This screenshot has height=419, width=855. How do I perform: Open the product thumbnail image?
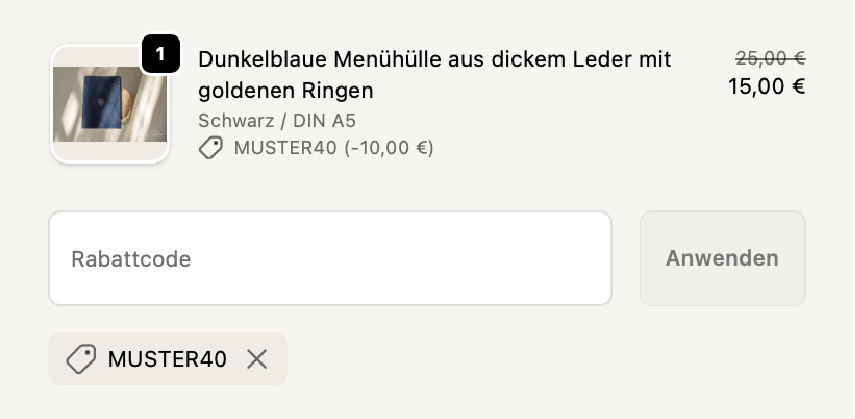click(x=109, y=105)
